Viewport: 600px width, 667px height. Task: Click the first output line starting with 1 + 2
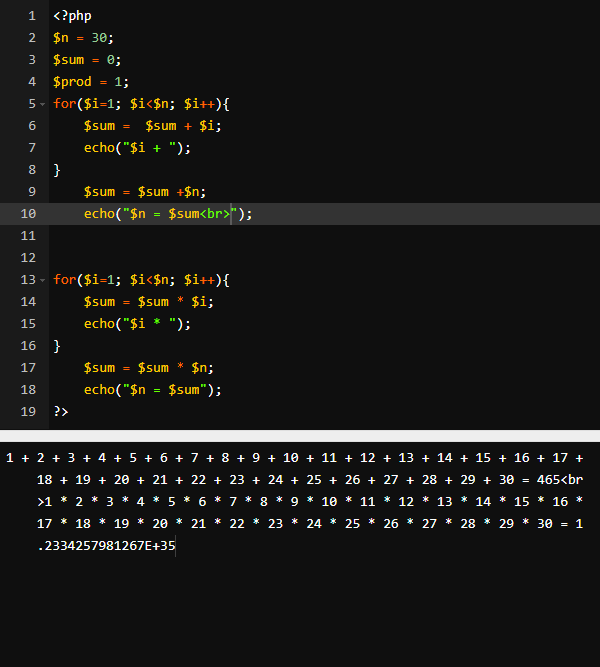pyautogui.click(x=294, y=458)
